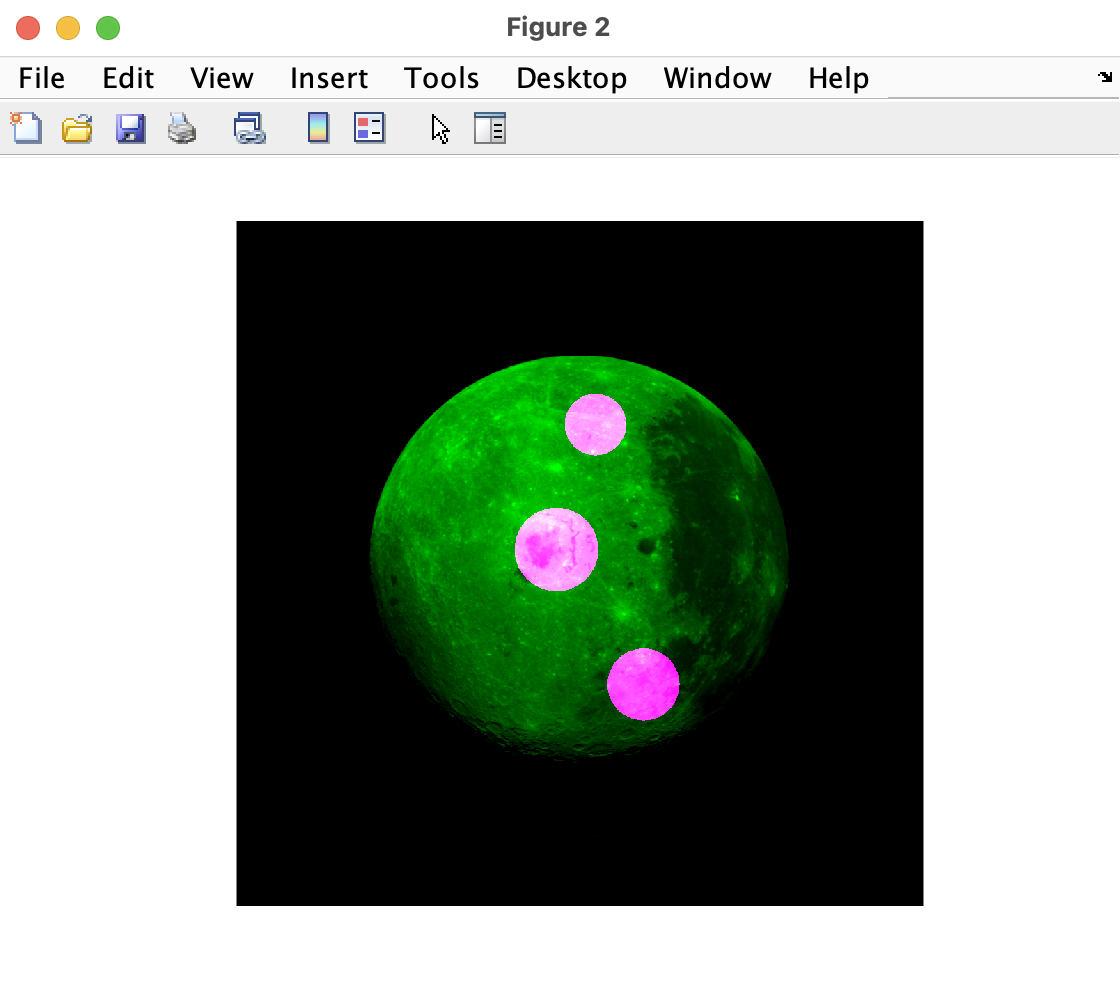The image size is (1120, 998).
Task: Click the bottom magenta circle on the moon
Action: (x=643, y=684)
